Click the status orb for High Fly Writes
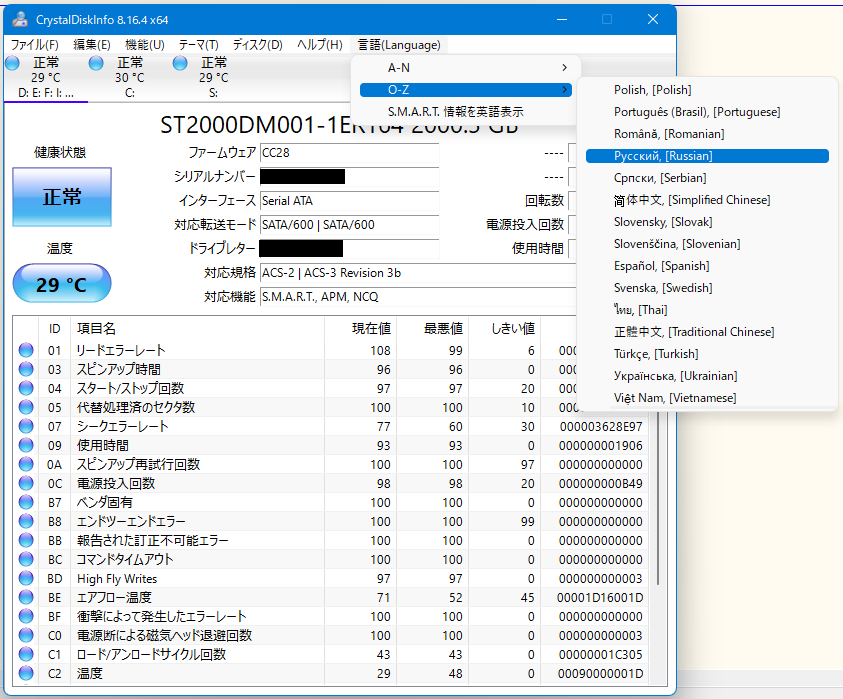The height and width of the screenshot is (699, 843). coord(26,578)
